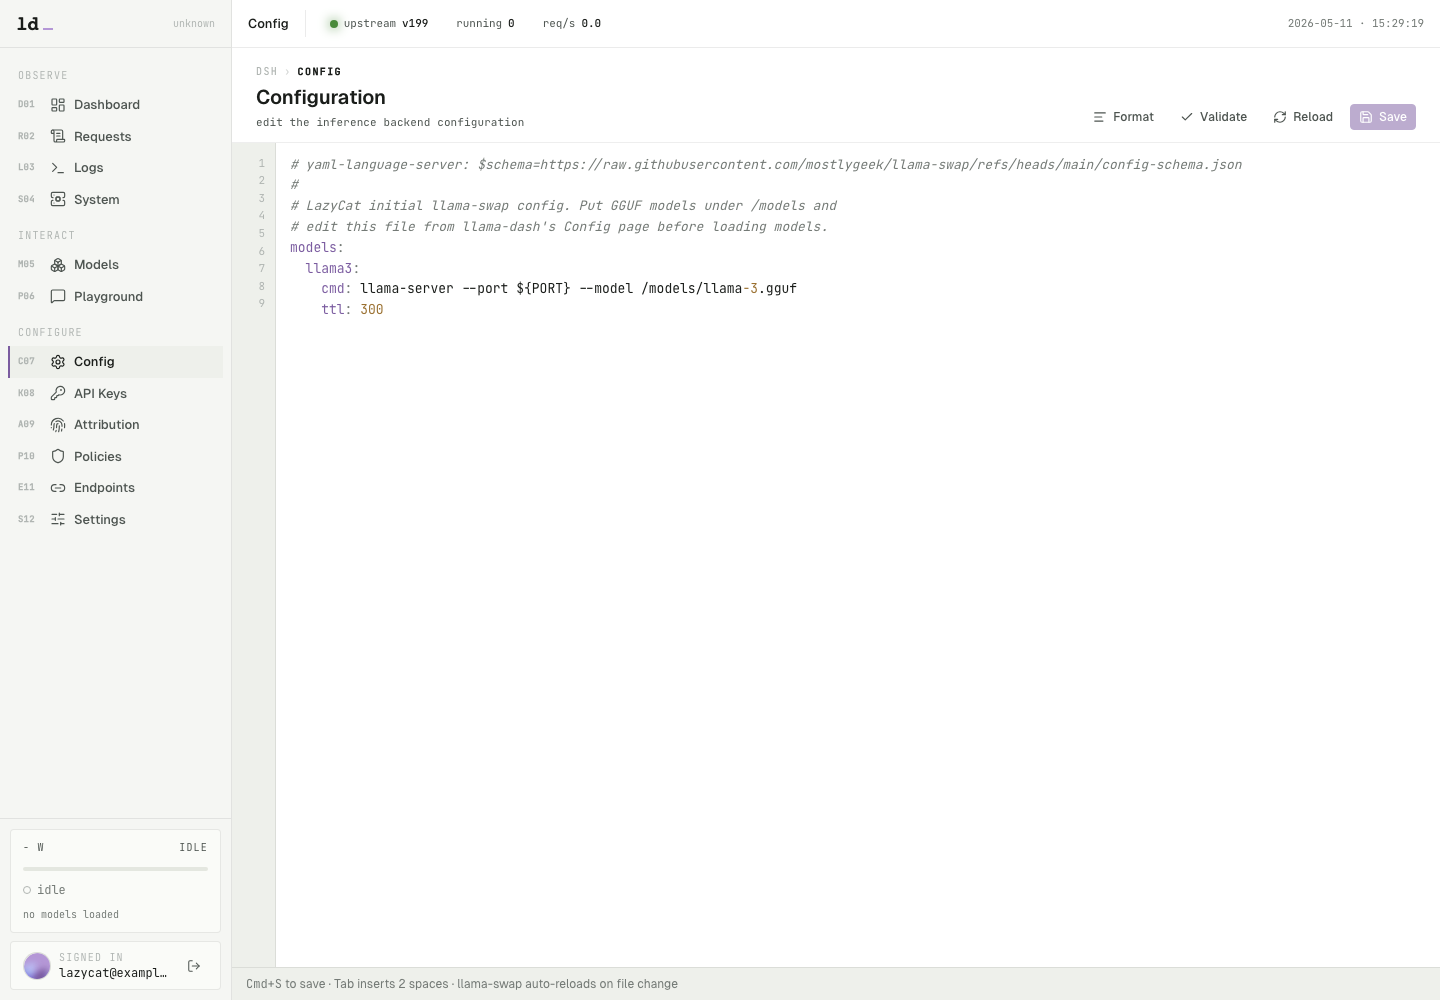Click the Validate checkmark icon
1440x1000 pixels.
[x=1187, y=117]
